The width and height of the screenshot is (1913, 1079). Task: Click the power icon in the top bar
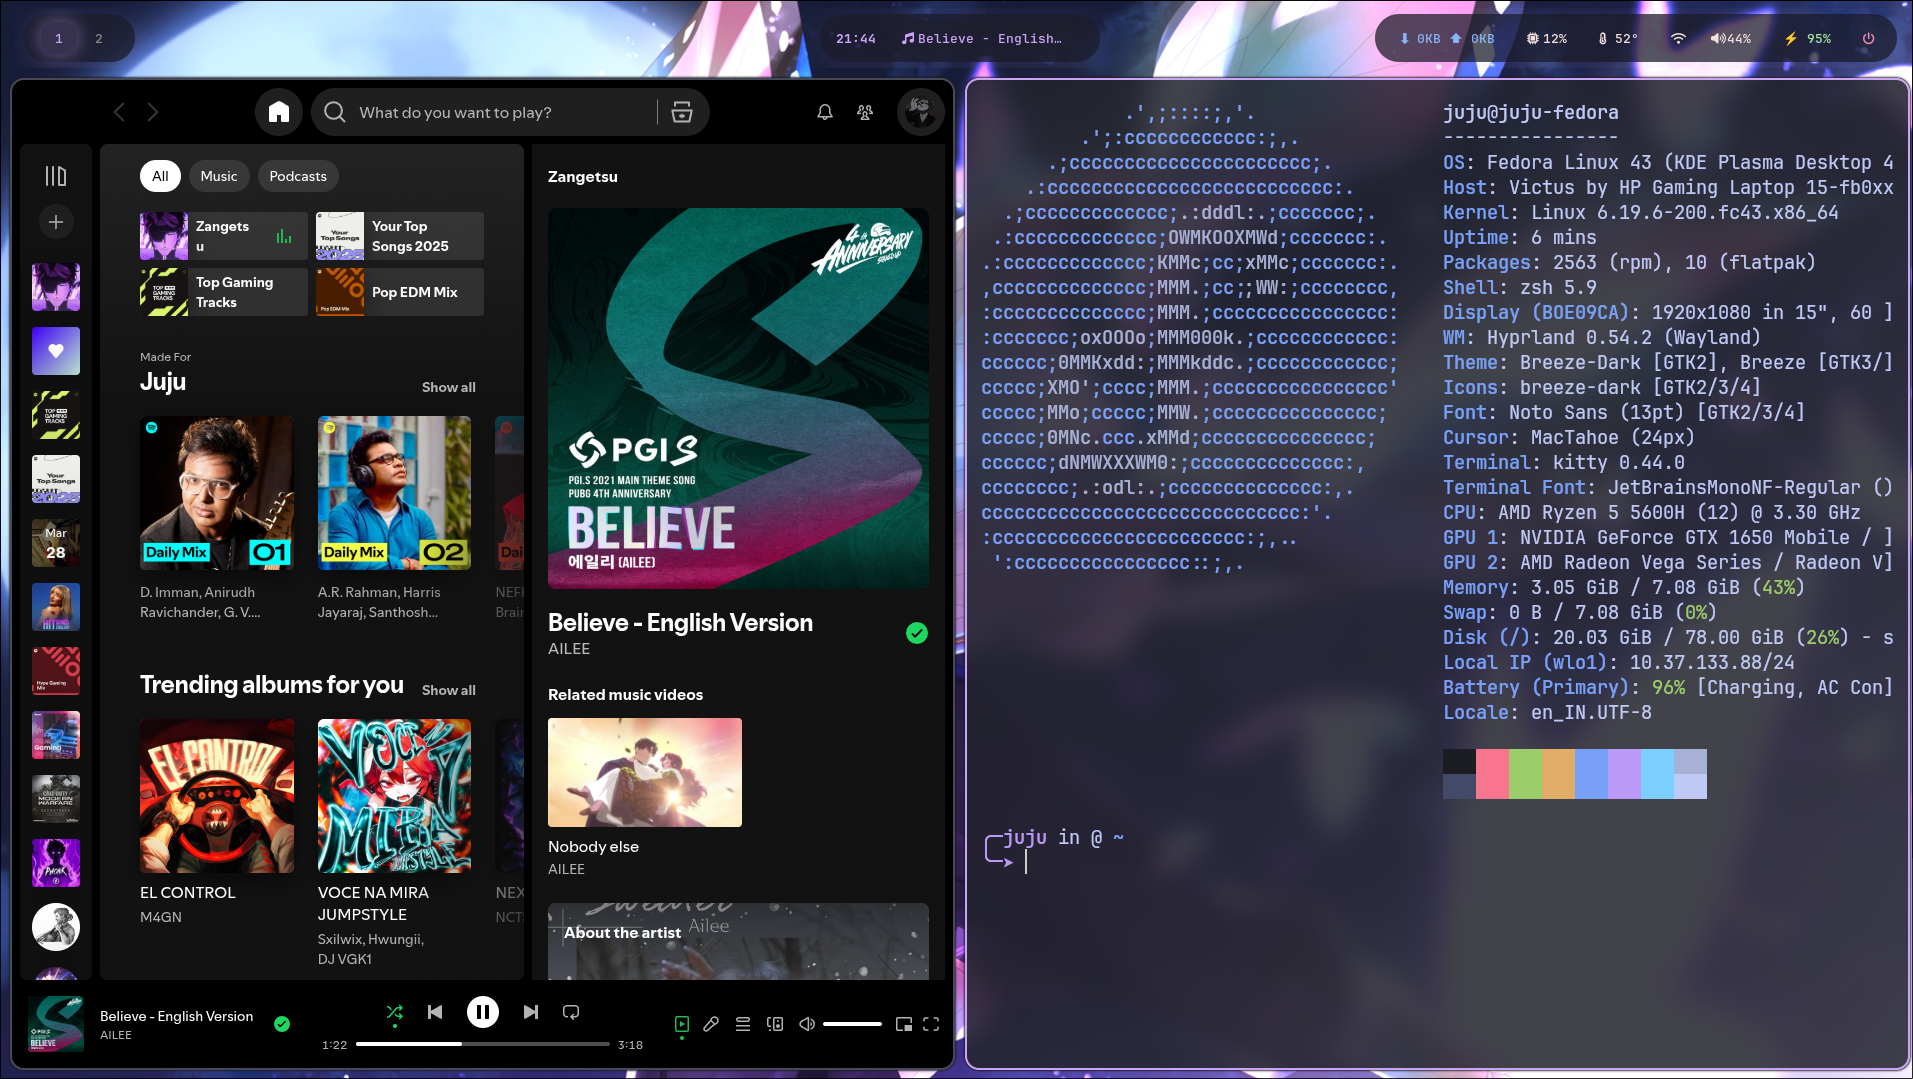1868,39
